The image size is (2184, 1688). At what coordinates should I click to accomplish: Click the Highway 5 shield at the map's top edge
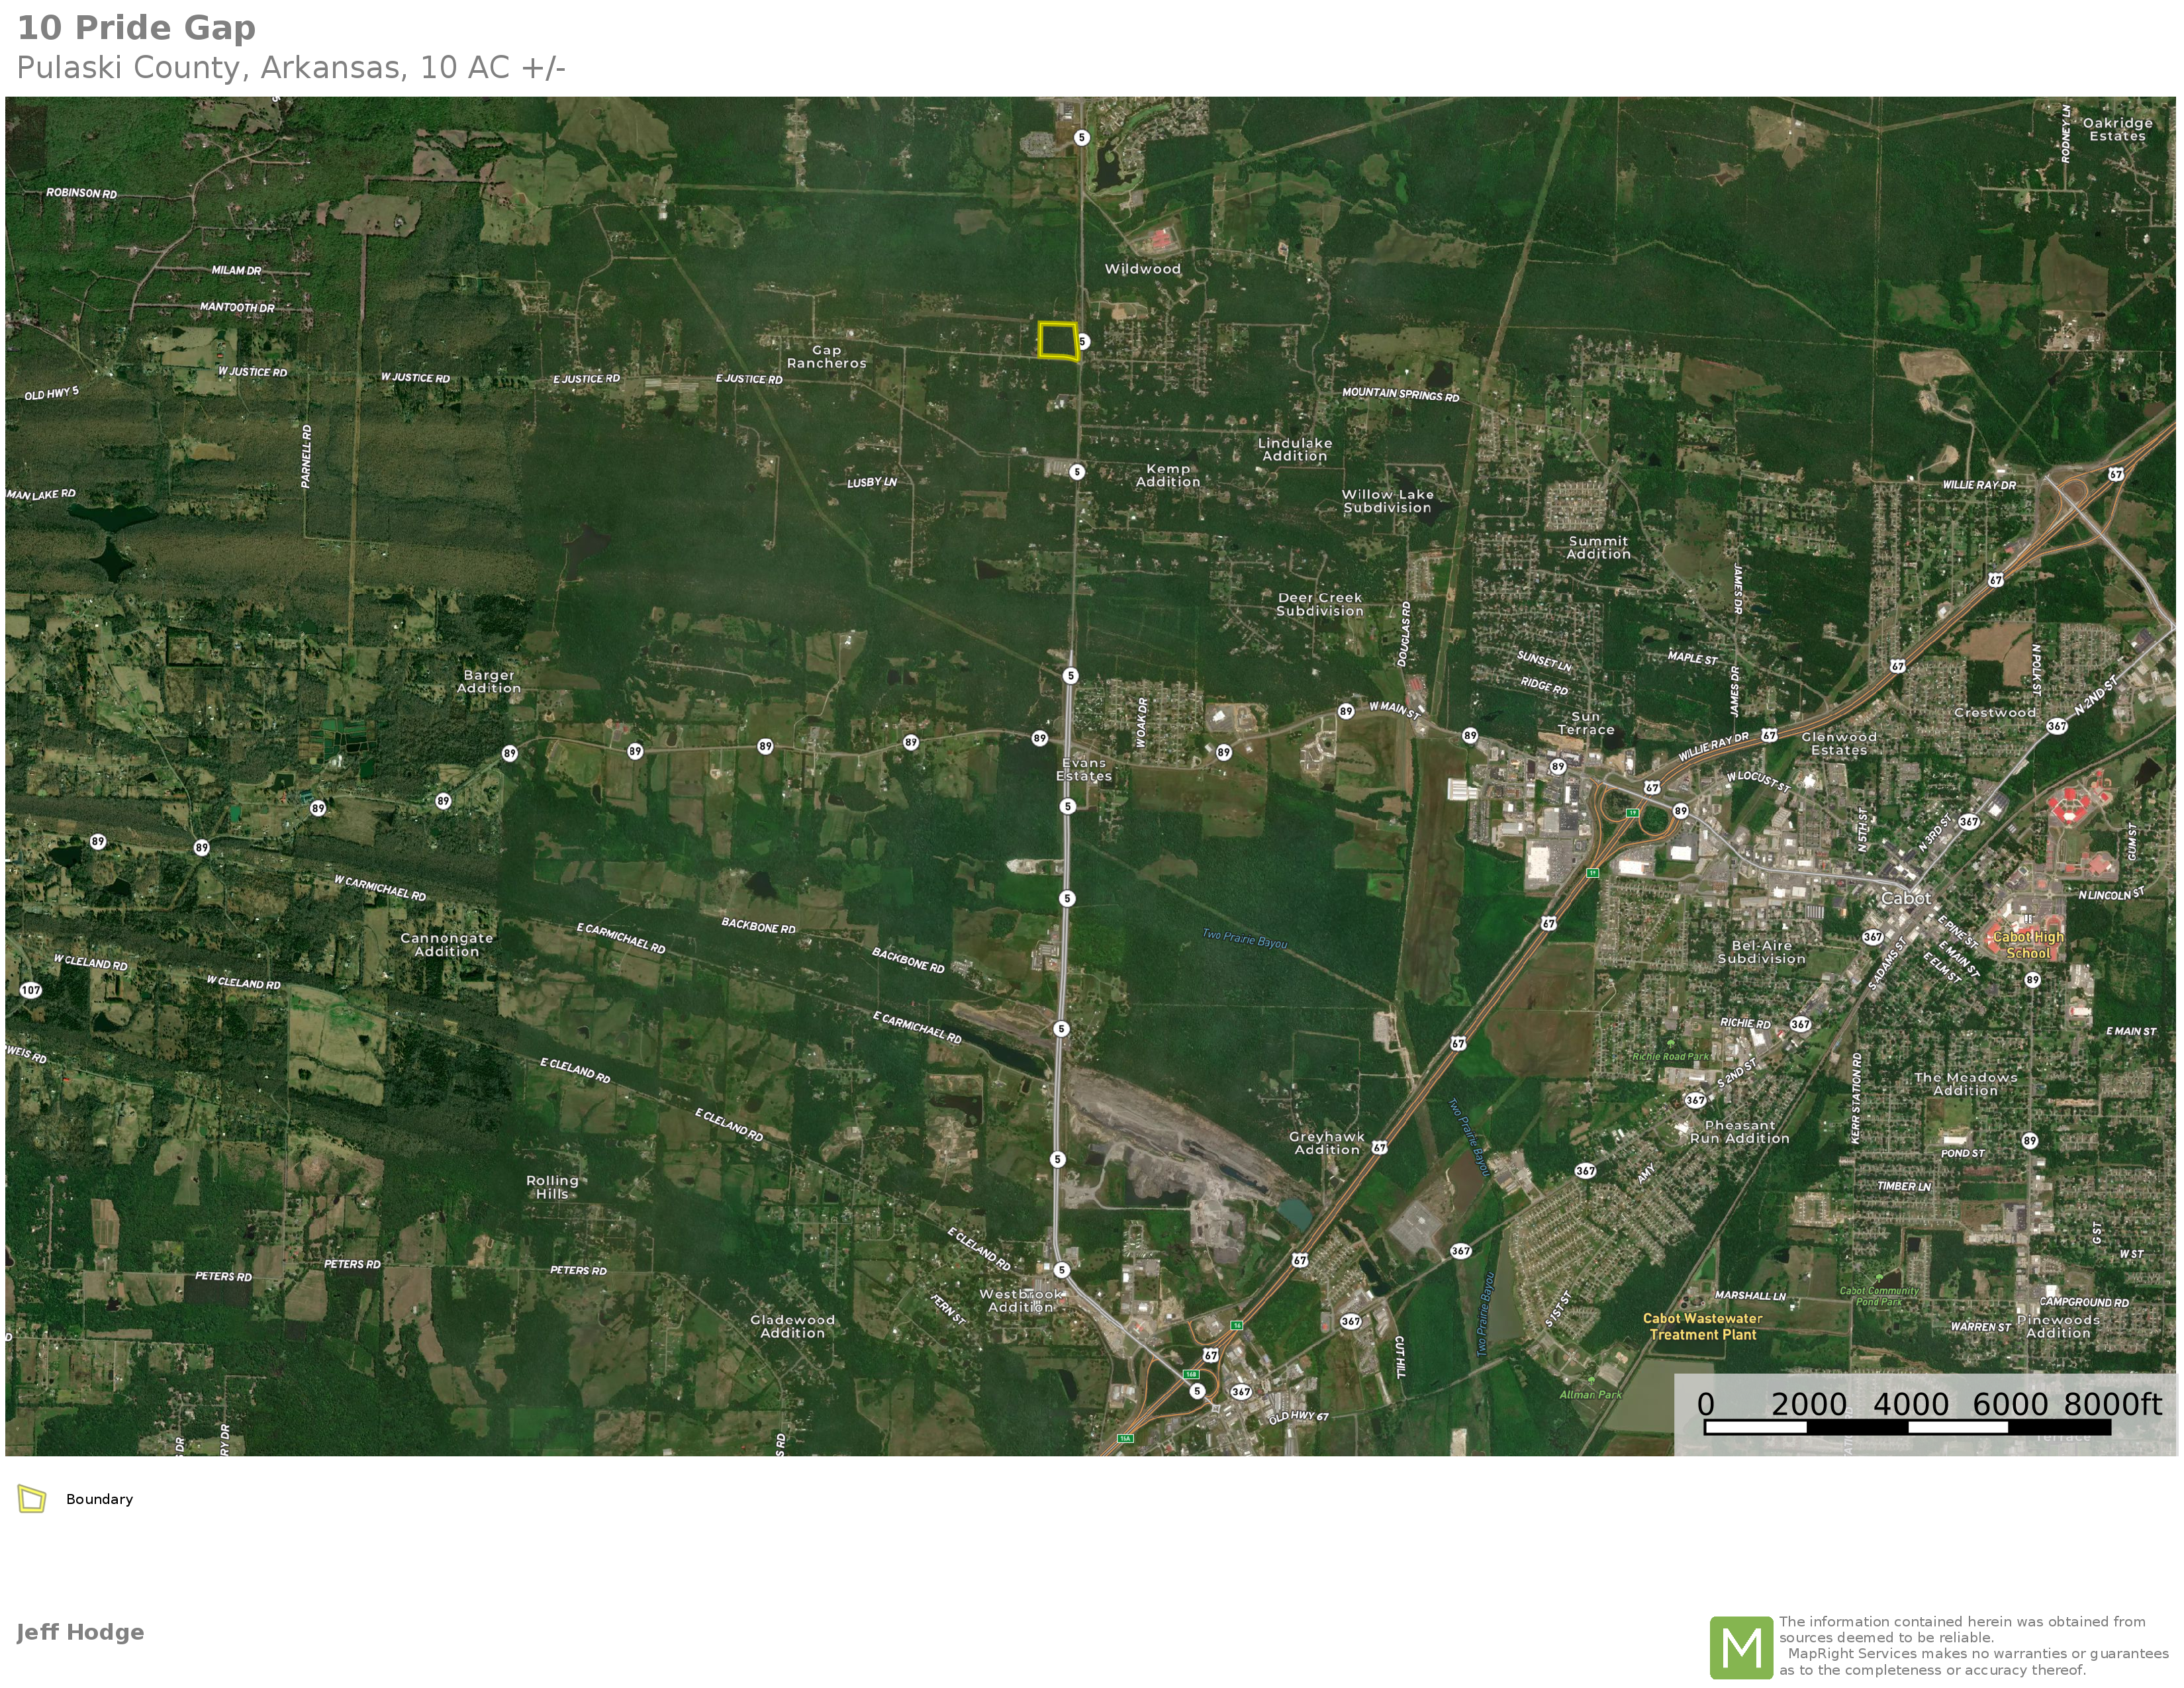coord(1081,137)
